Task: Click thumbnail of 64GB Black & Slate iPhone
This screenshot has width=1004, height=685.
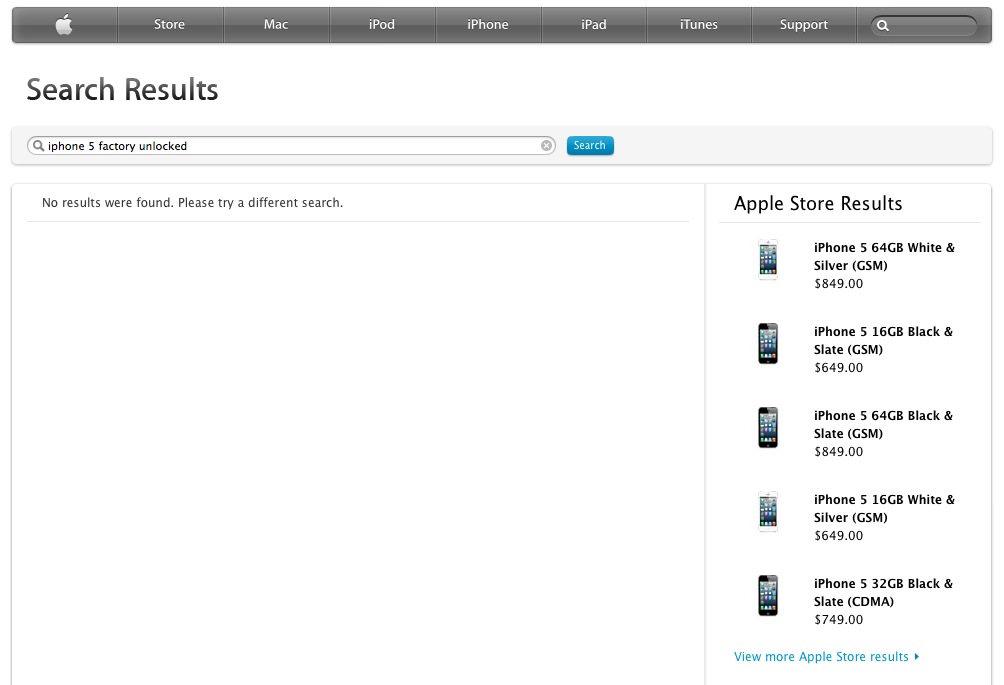Action: coord(768,427)
